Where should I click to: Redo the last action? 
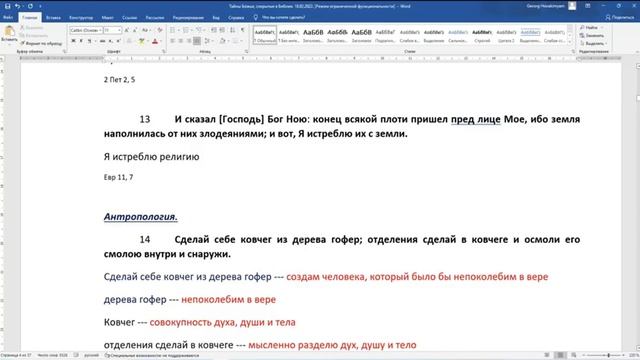pyautogui.click(x=30, y=6)
